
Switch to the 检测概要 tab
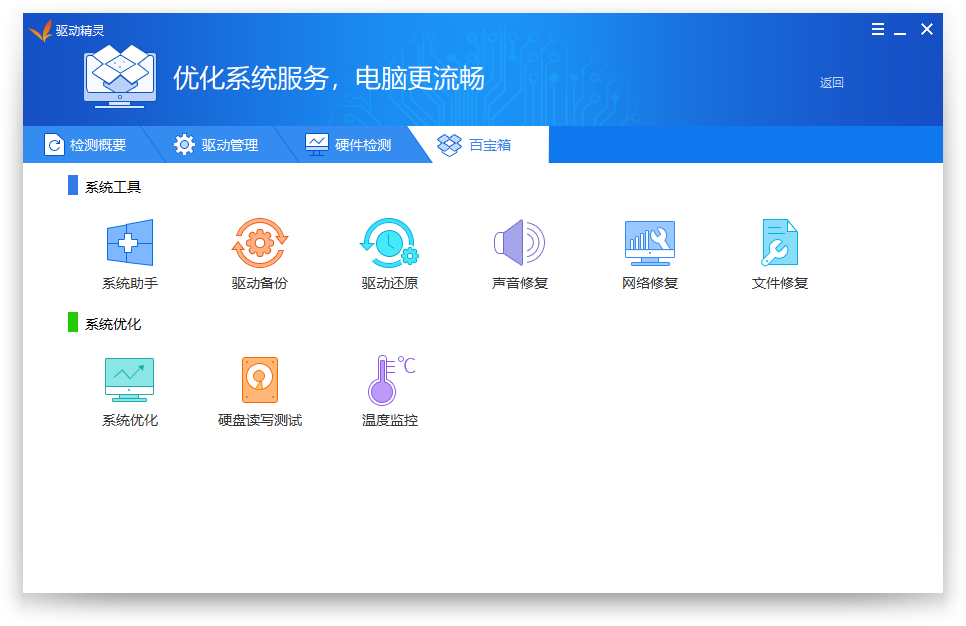click(86, 145)
